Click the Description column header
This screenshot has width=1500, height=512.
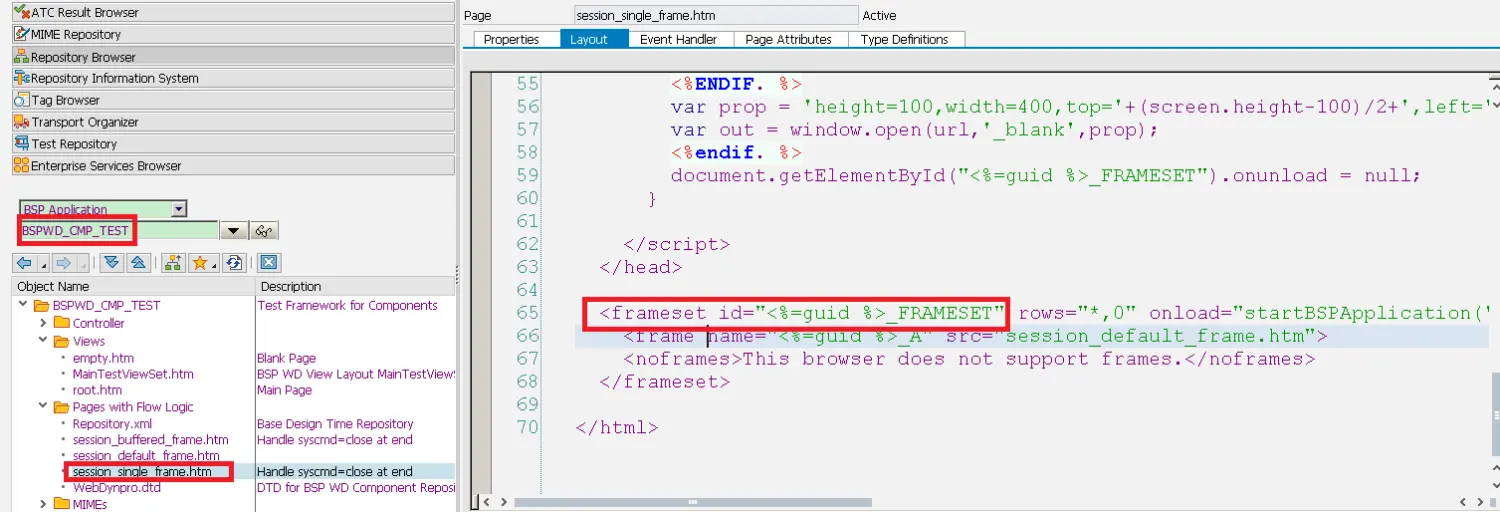pos(357,286)
